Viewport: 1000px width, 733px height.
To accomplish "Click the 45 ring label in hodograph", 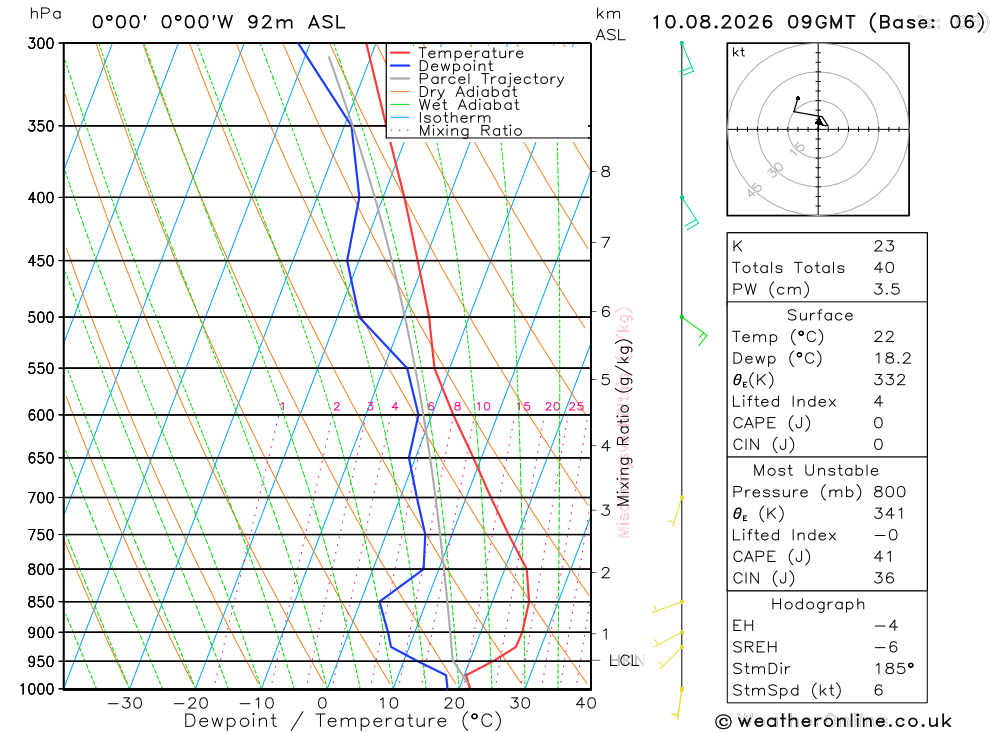I will (x=754, y=189).
